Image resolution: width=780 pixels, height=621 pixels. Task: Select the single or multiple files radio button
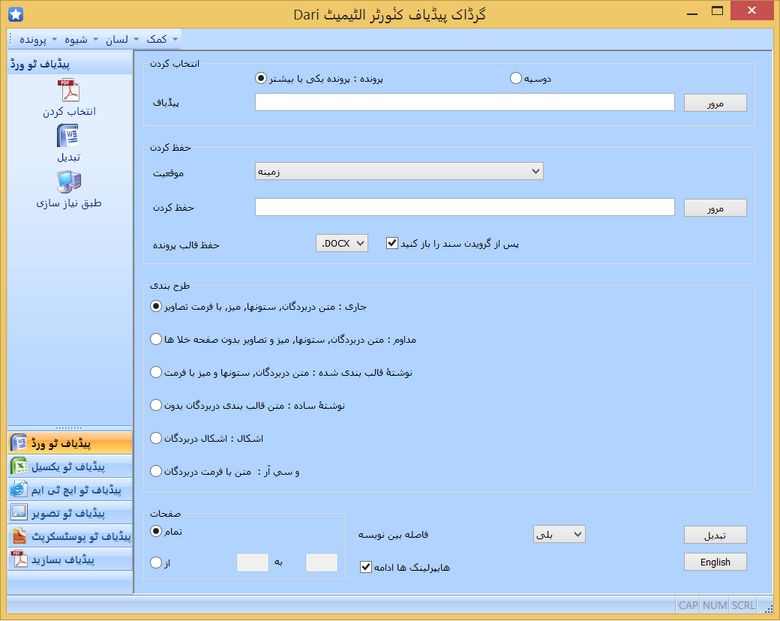pyautogui.click(x=261, y=78)
